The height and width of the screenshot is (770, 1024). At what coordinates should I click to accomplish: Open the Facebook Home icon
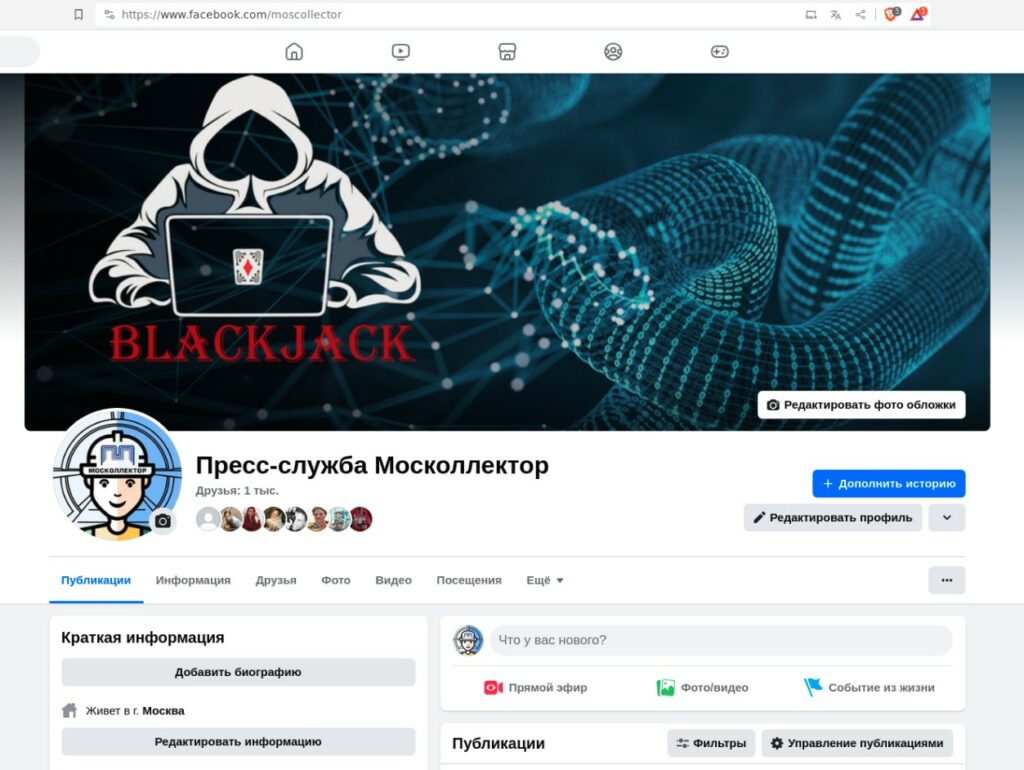click(295, 52)
